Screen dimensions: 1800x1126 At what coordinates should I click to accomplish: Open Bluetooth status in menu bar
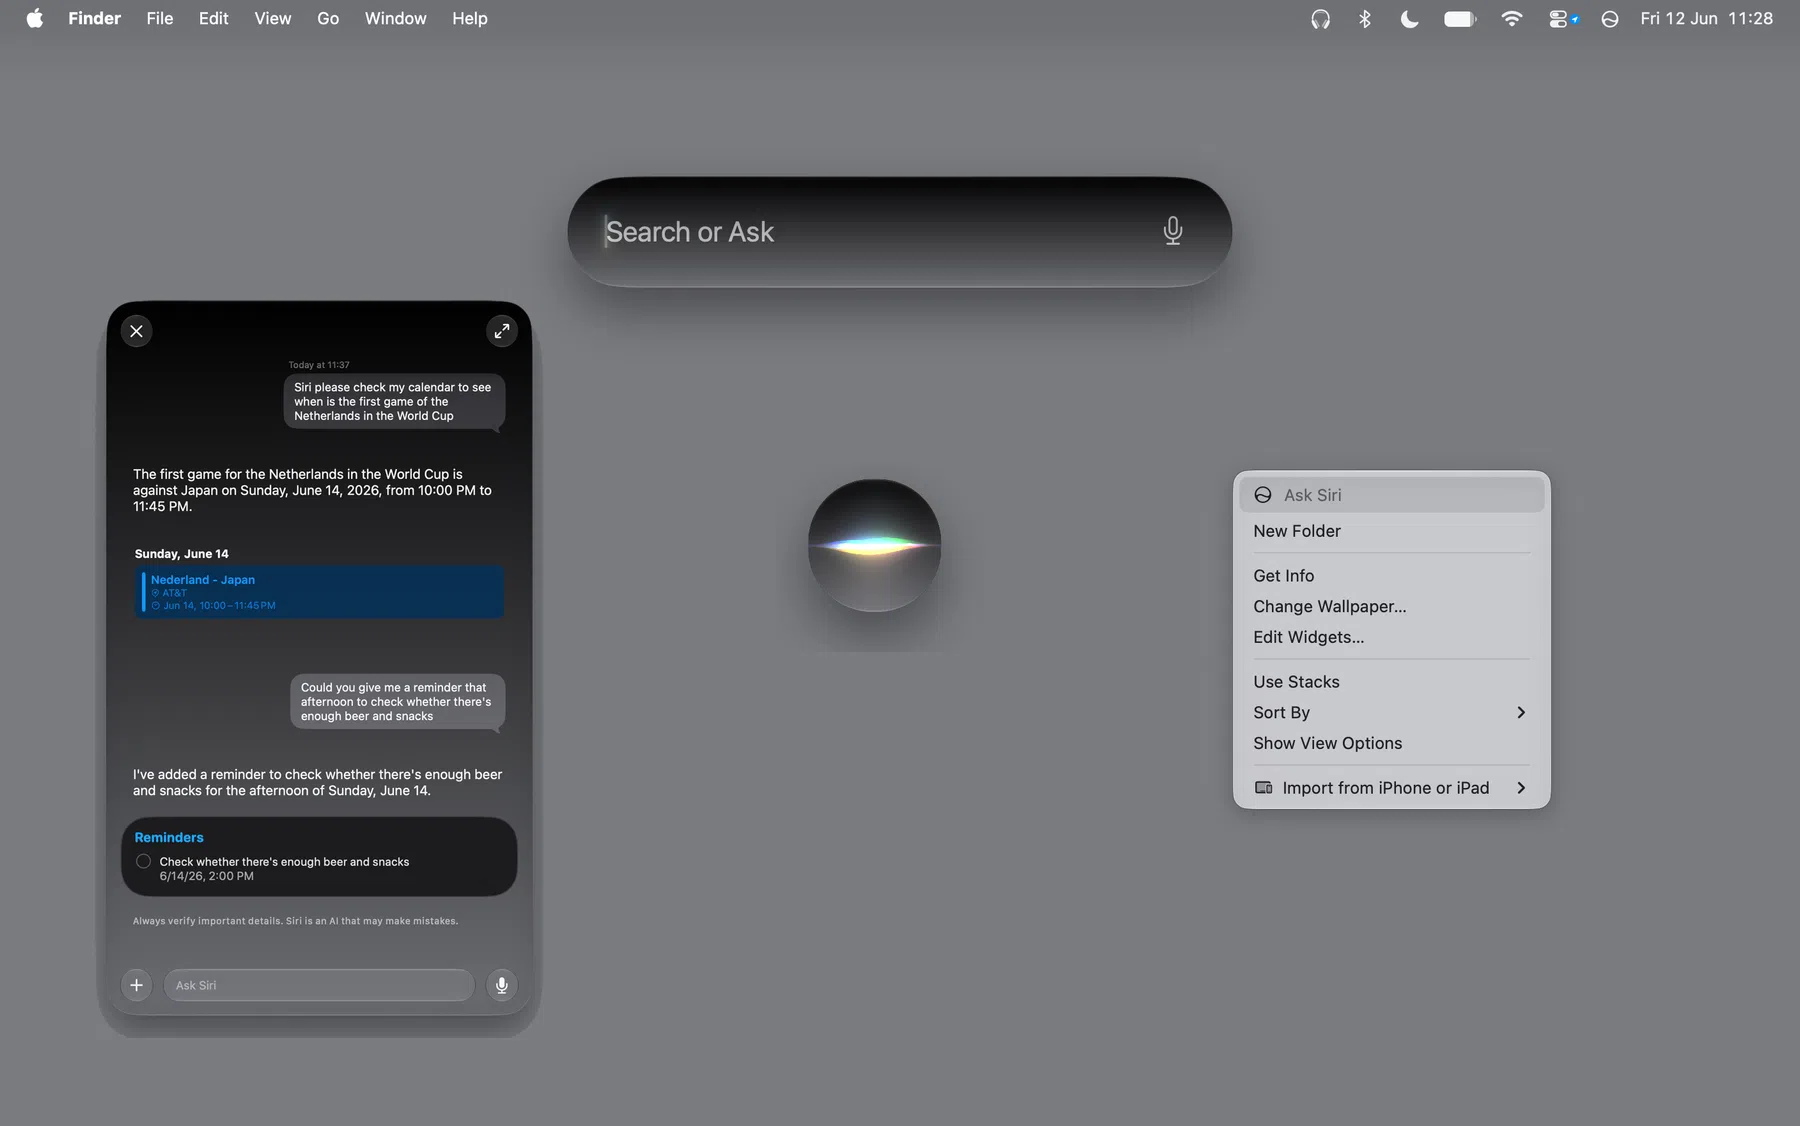(1364, 19)
